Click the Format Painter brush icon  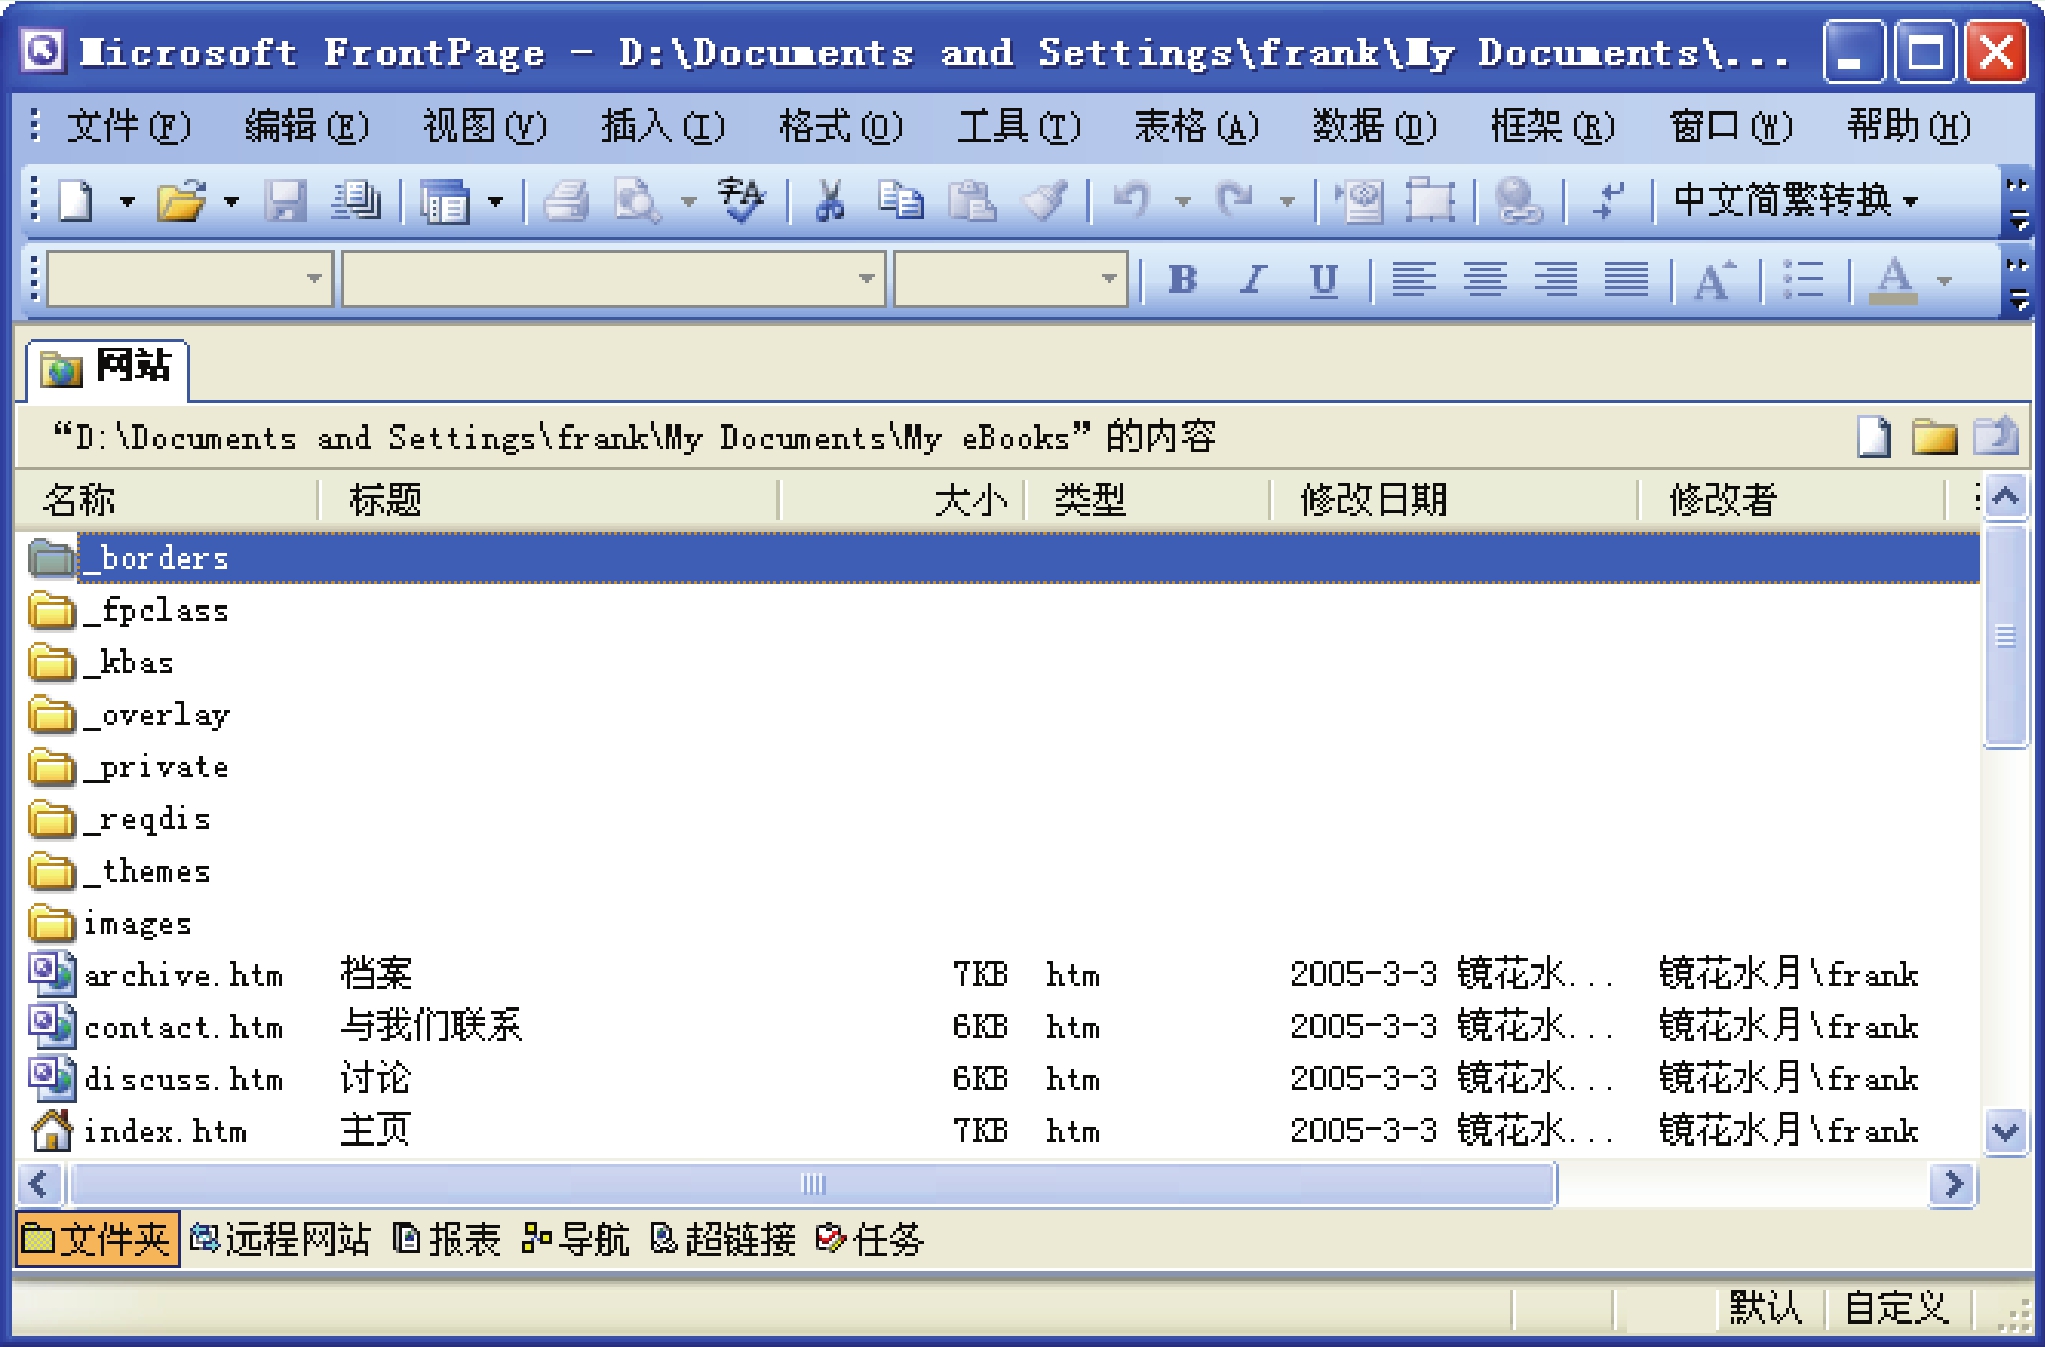click(x=1044, y=201)
